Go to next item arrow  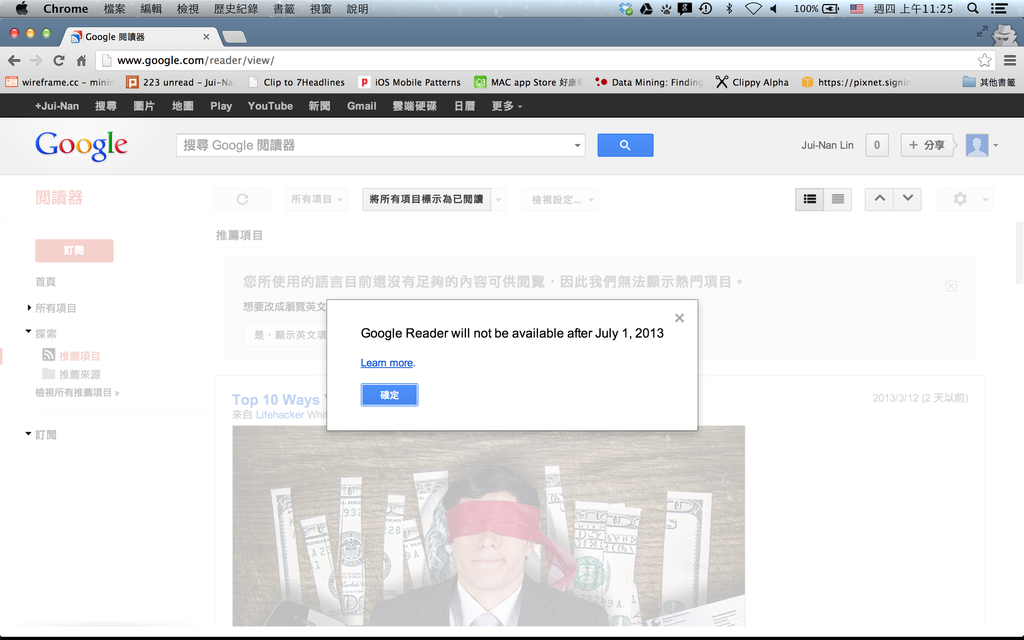click(908, 199)
